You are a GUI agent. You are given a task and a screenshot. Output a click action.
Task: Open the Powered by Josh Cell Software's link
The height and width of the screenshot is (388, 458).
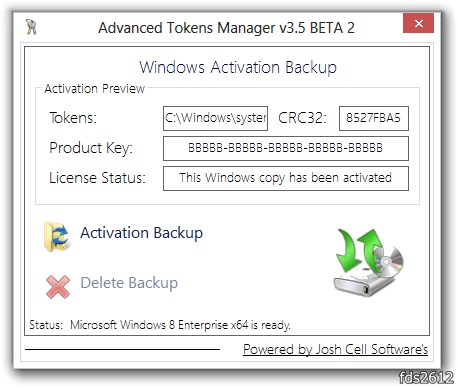(x=335, y=349)
